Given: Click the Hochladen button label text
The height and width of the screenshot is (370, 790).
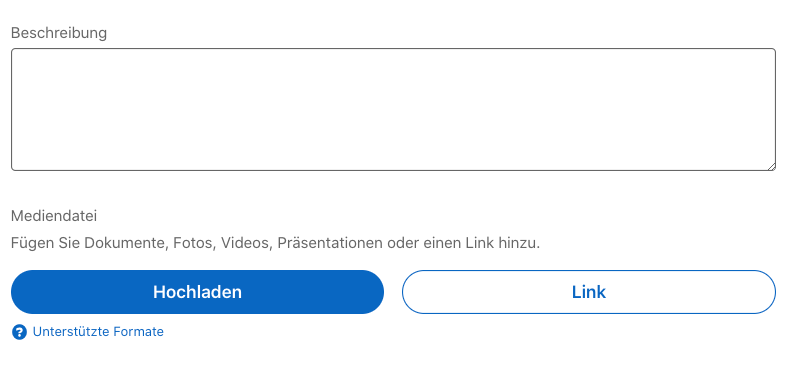Looking at the screenshot, I should pyautogui.click(x=198, y=292).
